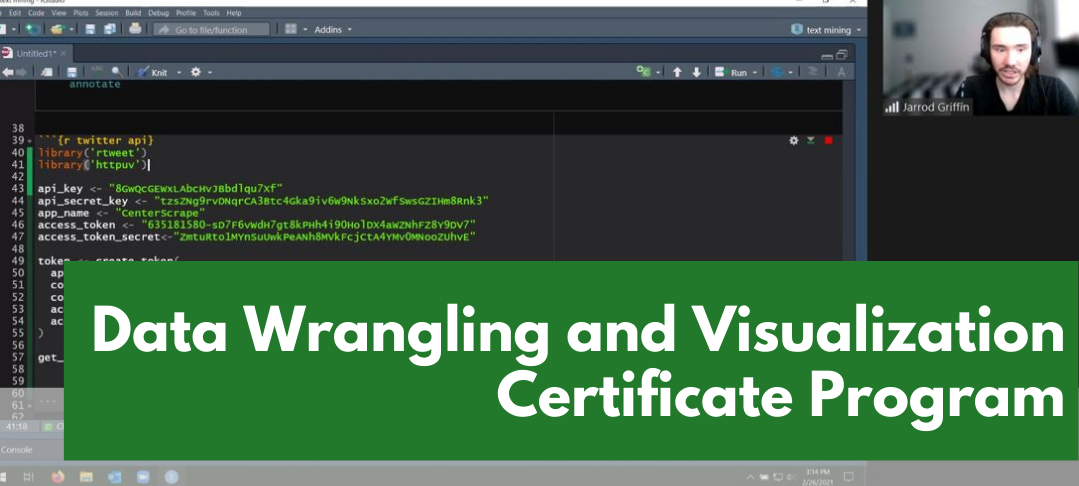Image resolution: width=1079 pixels, height=486 pixels.
Task: Go to next chunk down arrow
Action: [696, 72]
